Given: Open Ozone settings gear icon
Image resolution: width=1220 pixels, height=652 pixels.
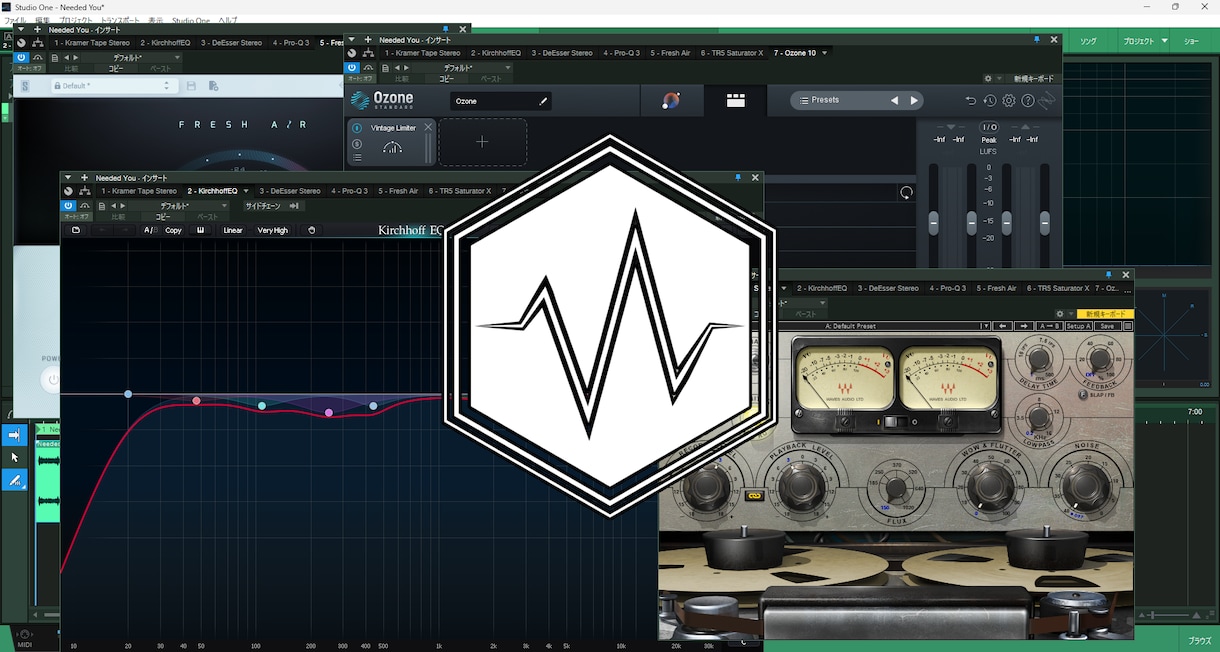Looking at the screenshot, I should pos(1008,101).
